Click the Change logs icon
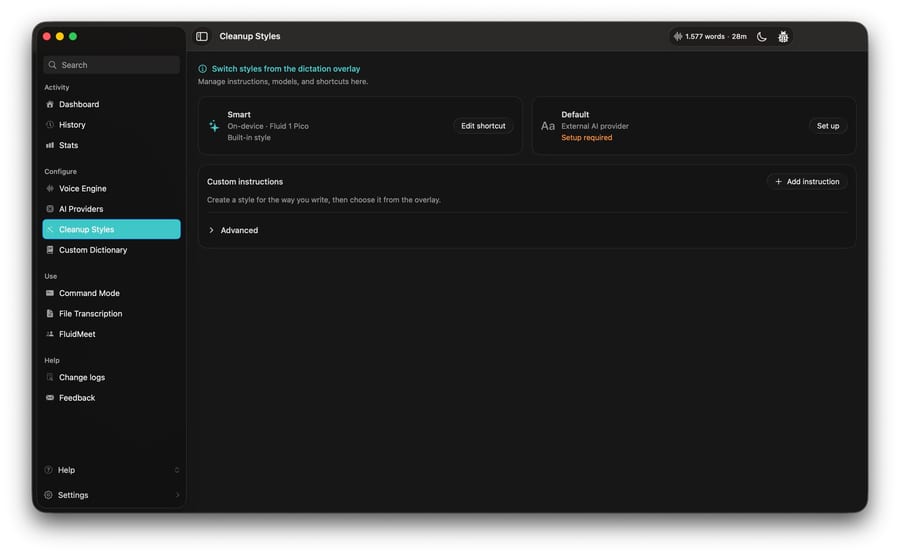The height and width of the screenshot is (555, 900). [x=50, y=377]
